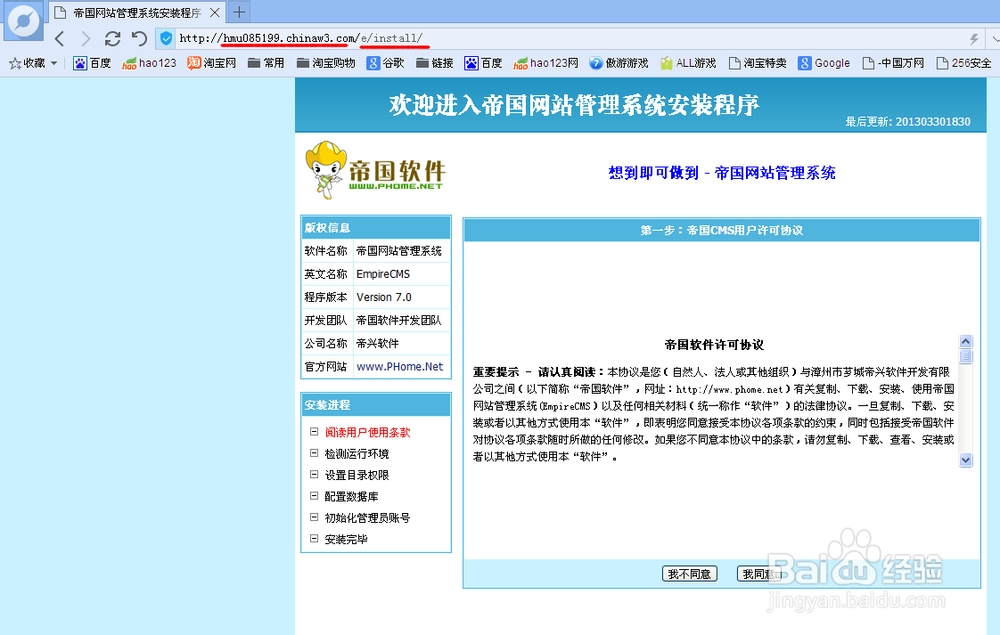Open the 收藏 favorites star
This screenshot has height=635, width=1000.
[15, 63]
